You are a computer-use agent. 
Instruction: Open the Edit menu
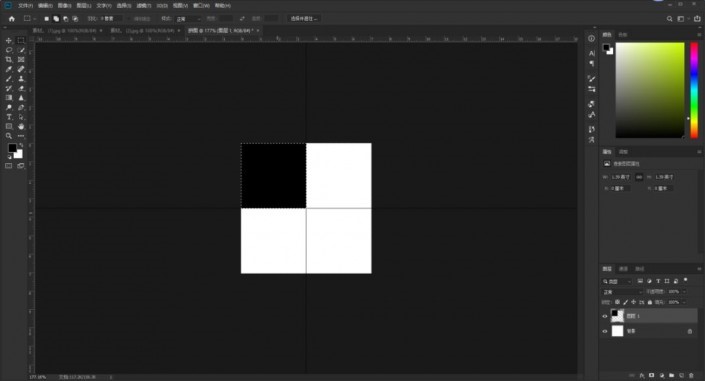[45, 6]
